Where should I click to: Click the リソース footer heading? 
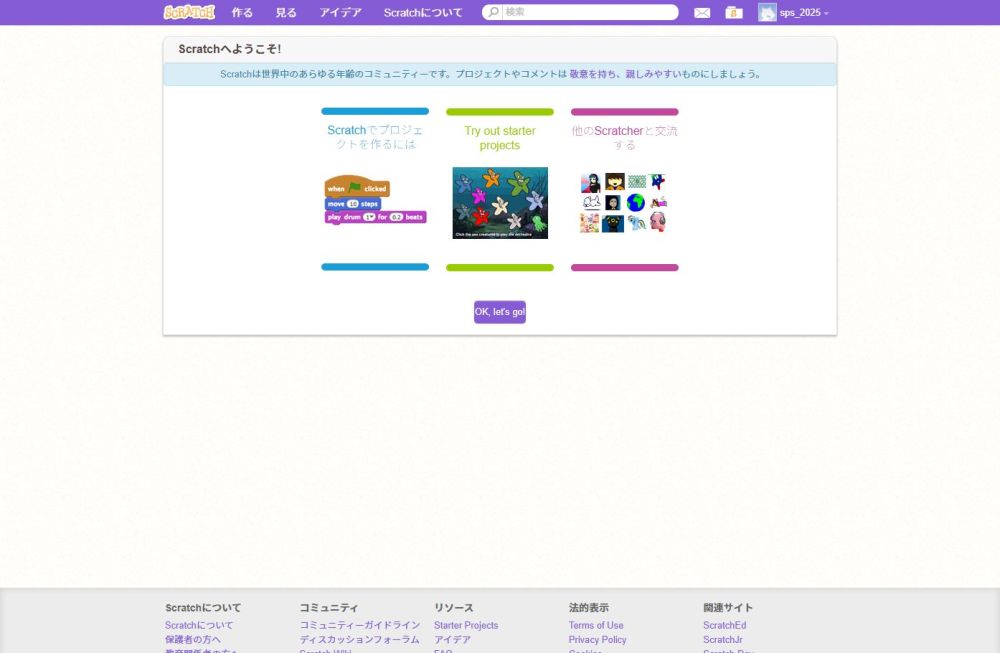coord(453,608)
